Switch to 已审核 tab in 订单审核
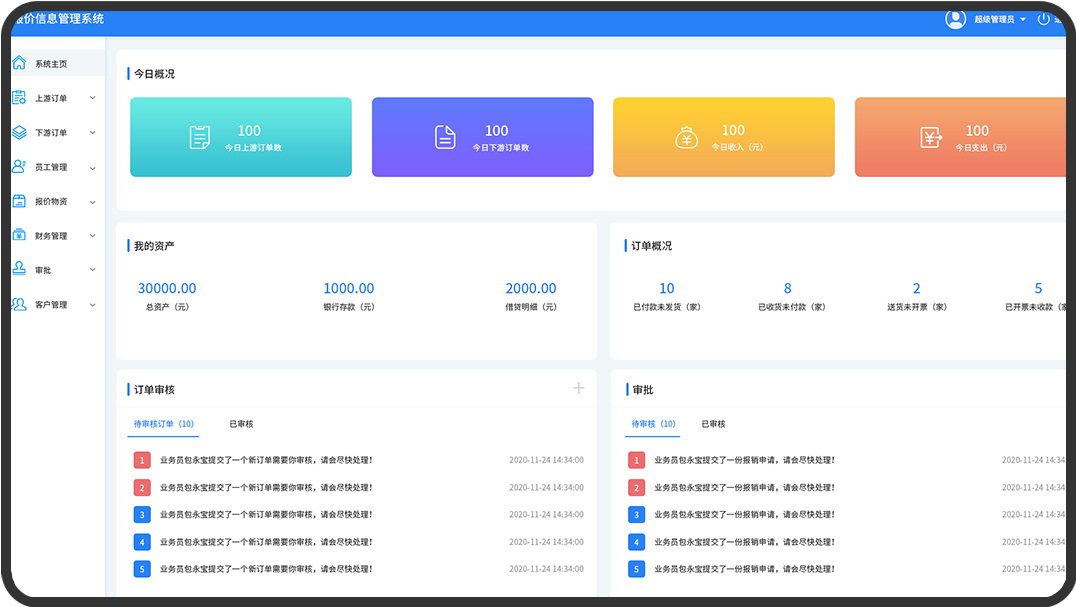 point(241,424)
